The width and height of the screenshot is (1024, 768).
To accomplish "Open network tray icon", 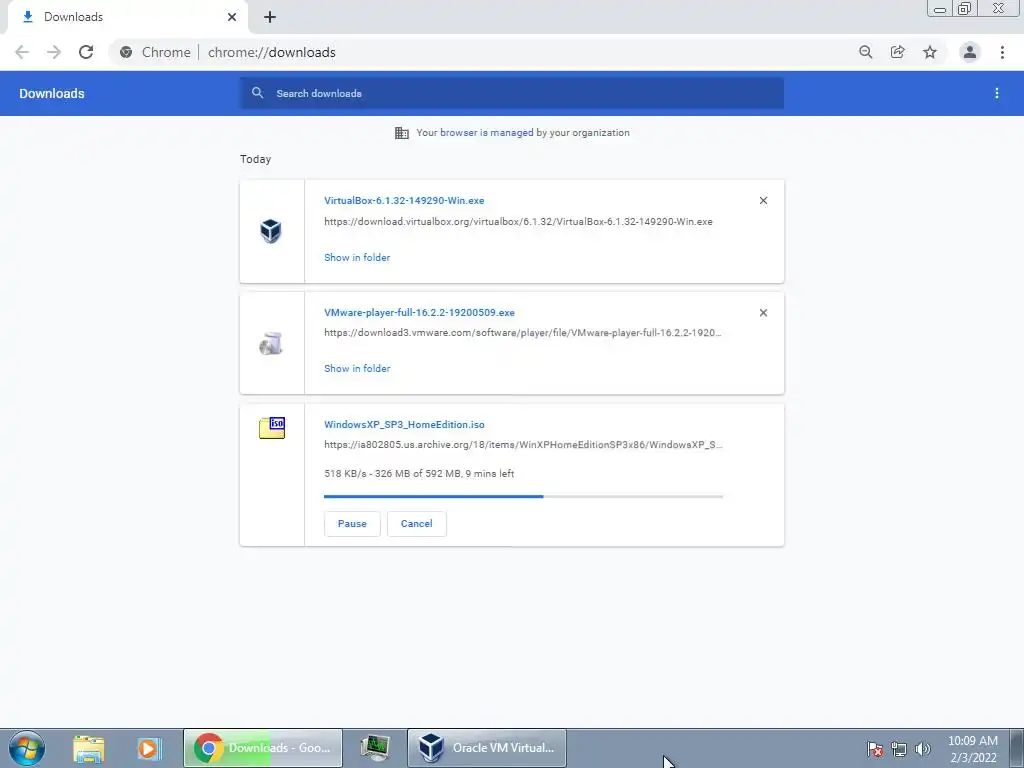I will (899, 749).
